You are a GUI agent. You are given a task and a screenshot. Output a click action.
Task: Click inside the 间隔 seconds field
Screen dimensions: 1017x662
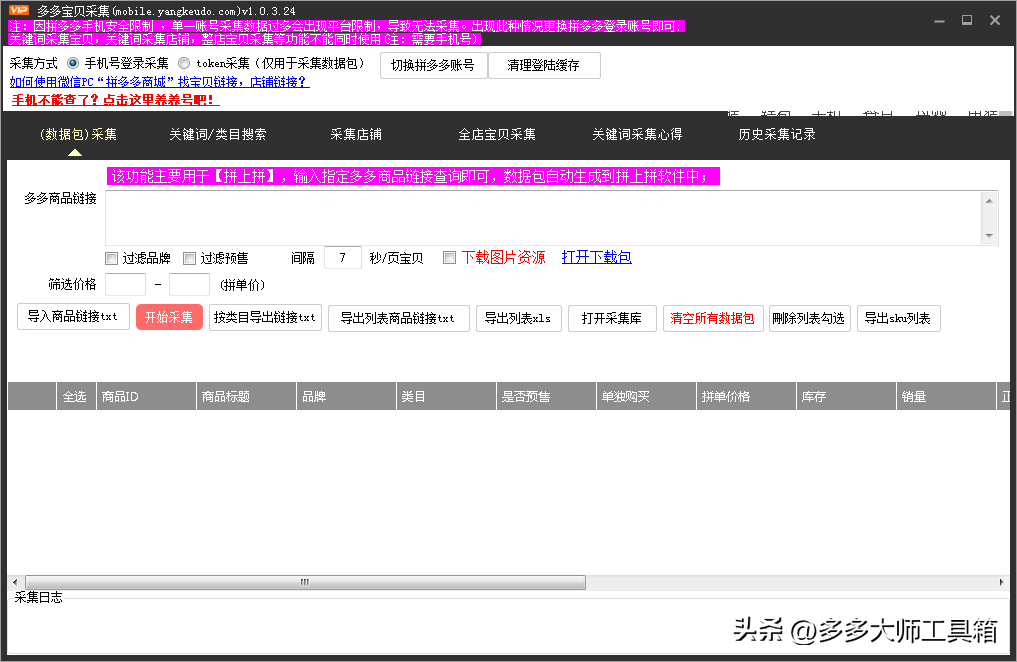[342, 257]
